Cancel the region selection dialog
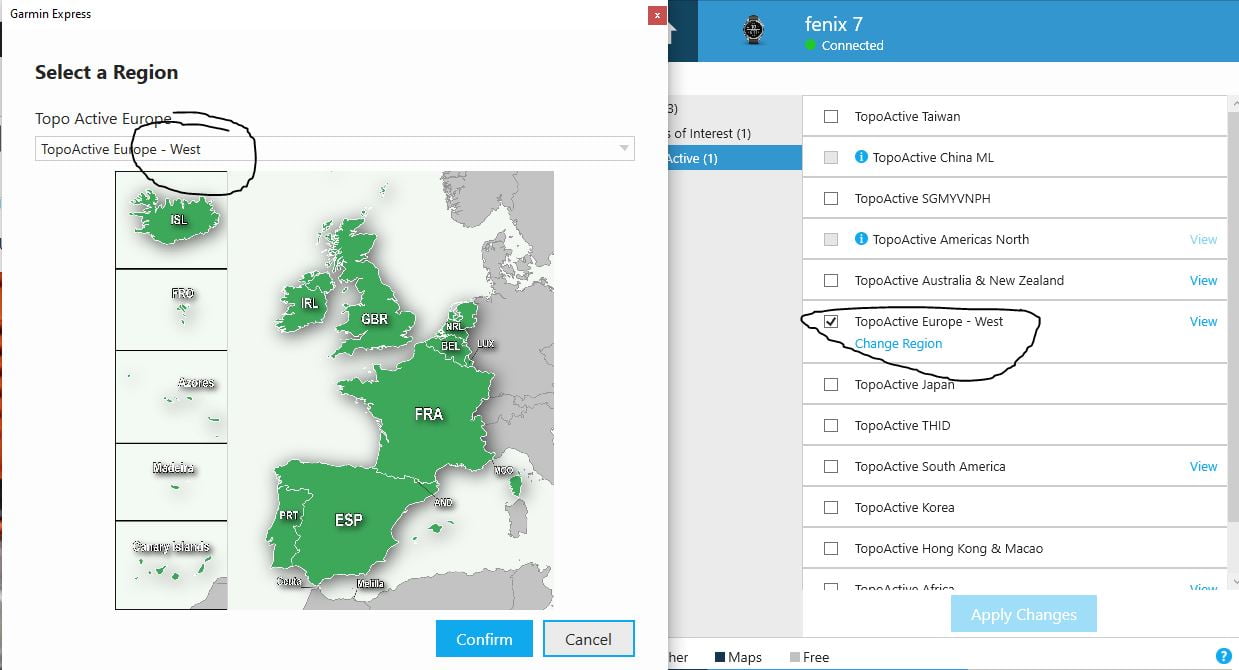The width and height of the screenshot is (1239, 670). [588, 639]
